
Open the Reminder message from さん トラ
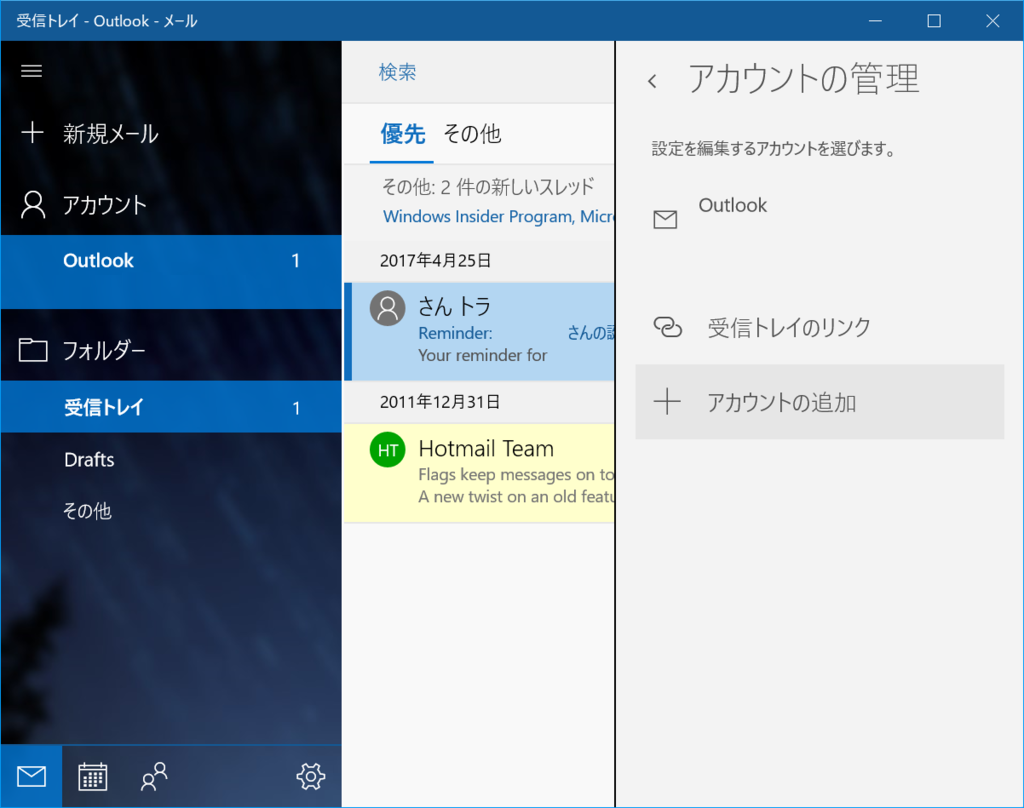coord(479,331)
